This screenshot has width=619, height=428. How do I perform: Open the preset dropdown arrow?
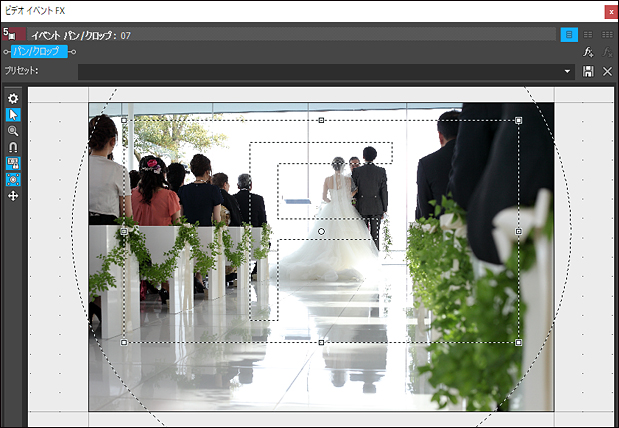567,71
